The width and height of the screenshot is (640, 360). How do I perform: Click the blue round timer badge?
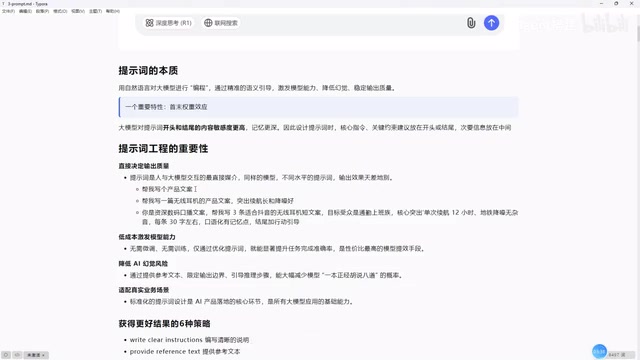[599, 351]
